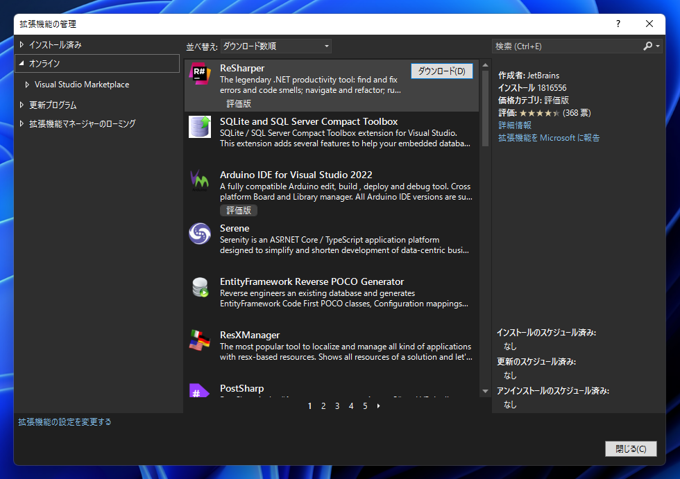Screen dimensions: 680x479
Task: Click the PostSharp purple icon
Action: (x=199, y=390)
